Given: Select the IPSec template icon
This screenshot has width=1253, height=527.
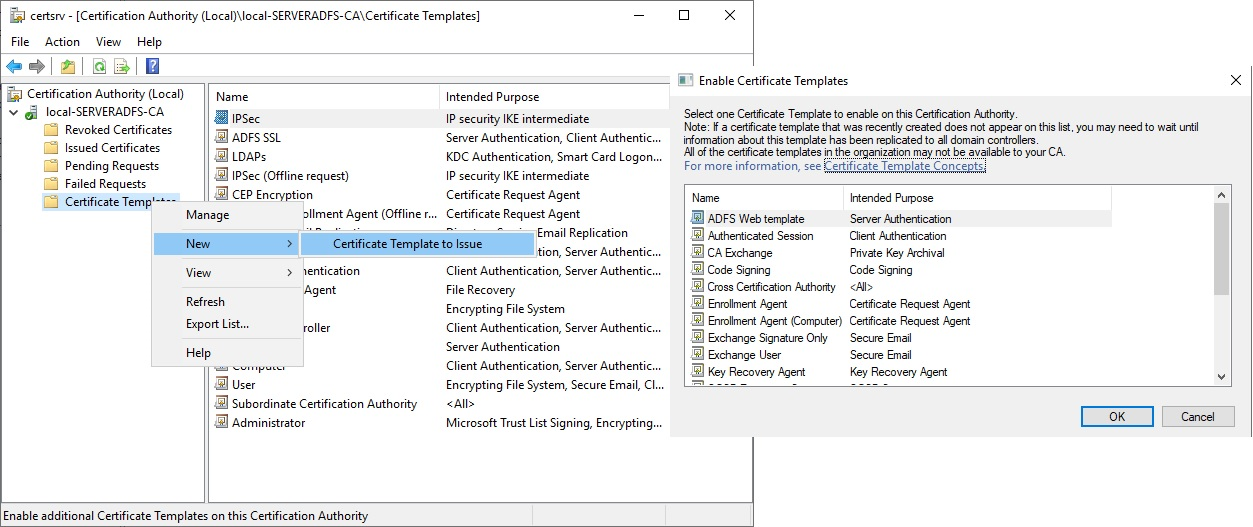Looking at the screenshot, I should (222, 119).
